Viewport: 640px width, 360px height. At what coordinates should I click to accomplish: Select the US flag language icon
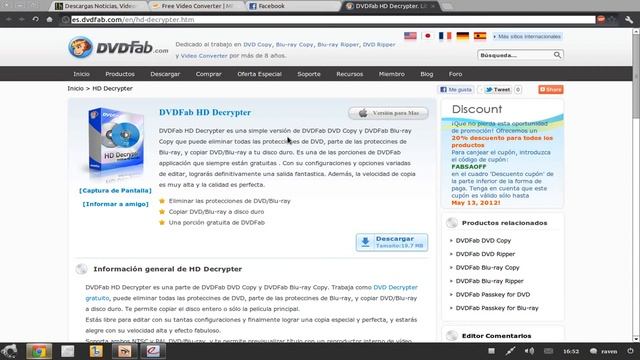[410, 36]
